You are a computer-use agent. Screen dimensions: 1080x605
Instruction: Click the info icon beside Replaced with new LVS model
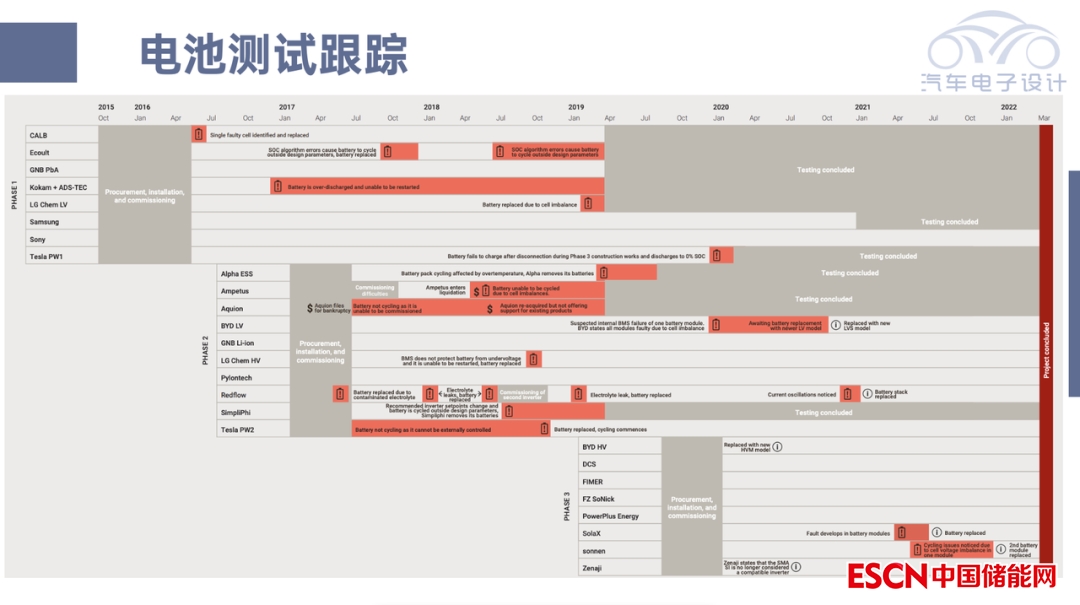coord(836,325)
